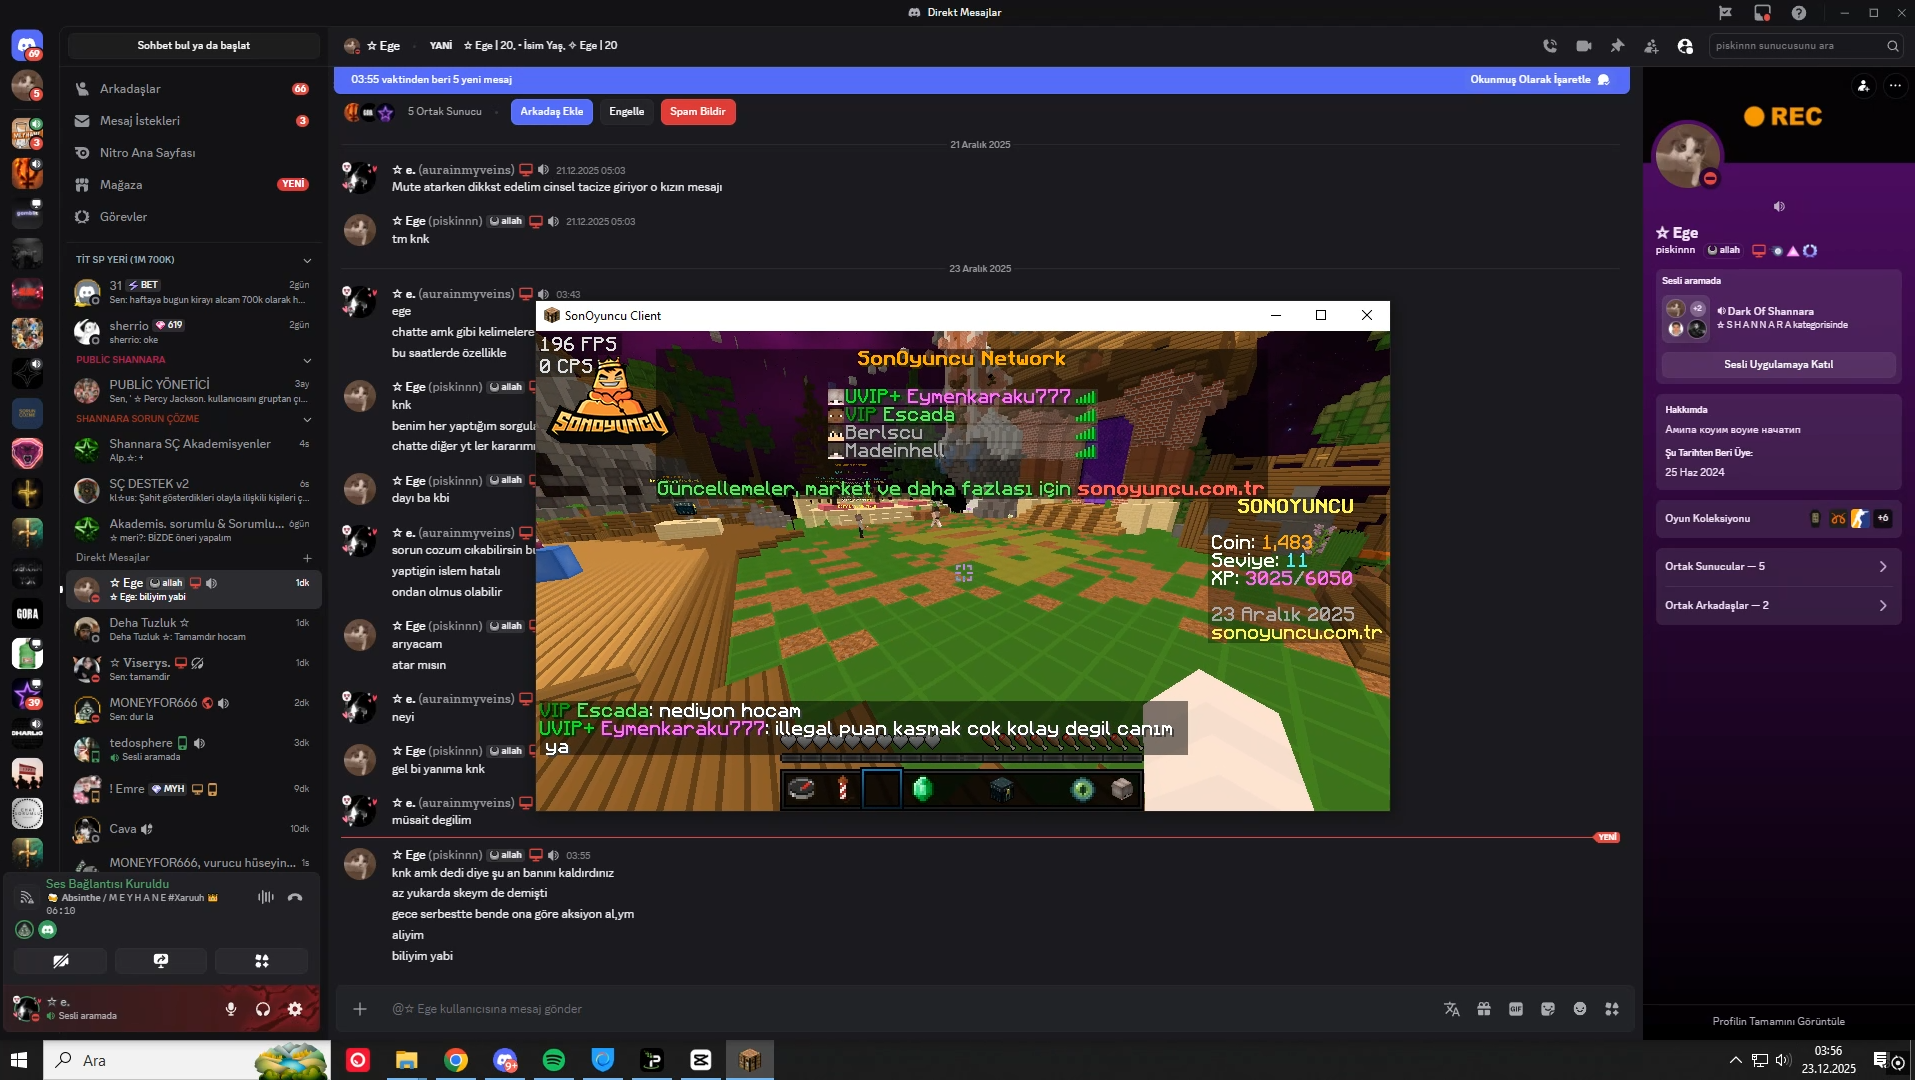The height and width of the screenshot is (1080, 1915).
Task: Open Mesaj İstekleri
Action: pos(194,121)
